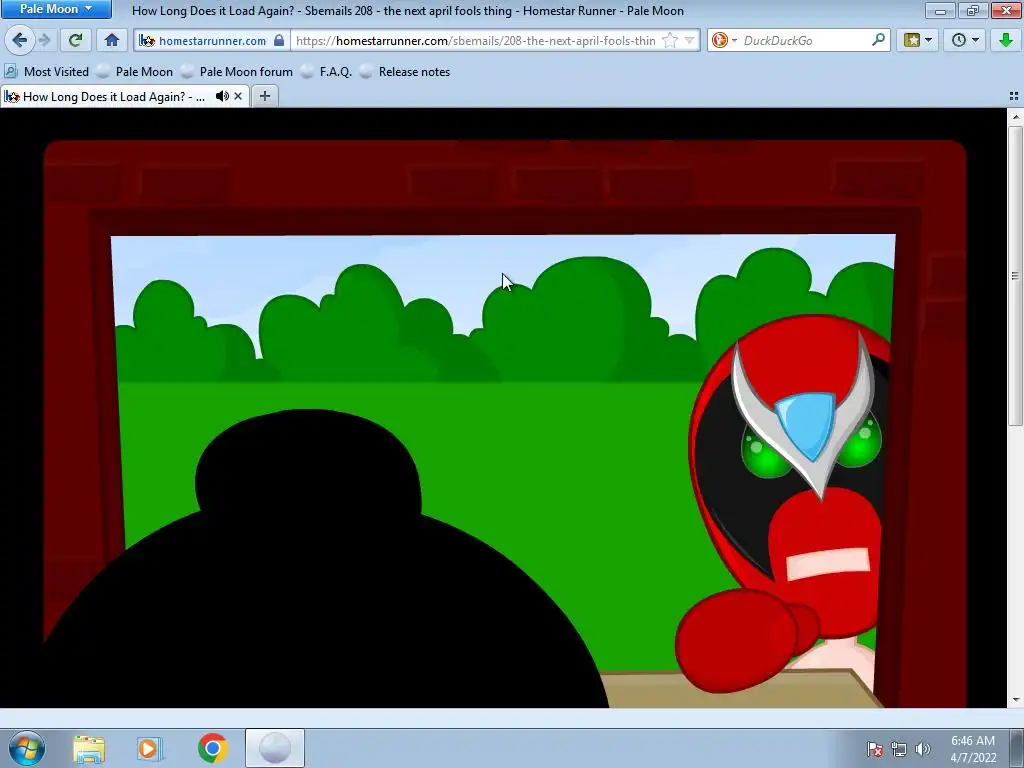Open the Most Visited bookmarks folder
This screenshot has height=768, width=1024.
[x=47, y=72]
